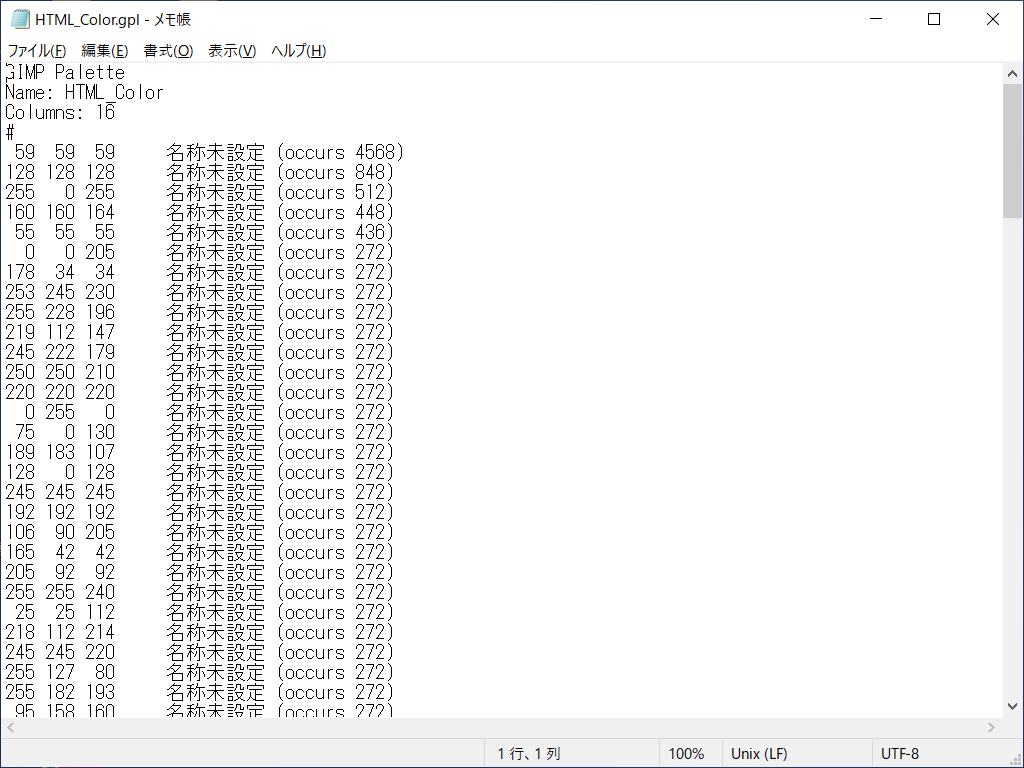Click the '245 245 220' color row
This screenshot has height=768, width=1024.
[x=200, y=652]
